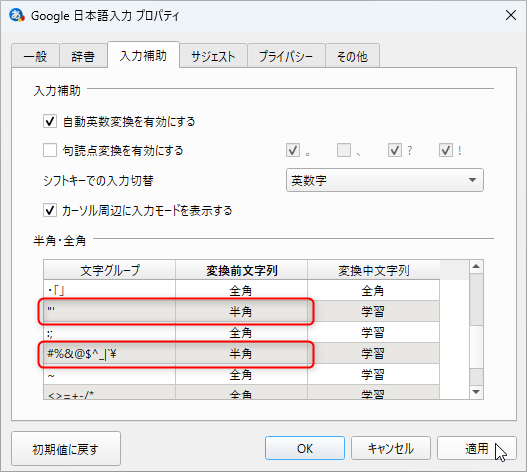
Task: Select 変換前文字列 cell for quote marks row
Action: pyautogui.click(x=241, y=312)
